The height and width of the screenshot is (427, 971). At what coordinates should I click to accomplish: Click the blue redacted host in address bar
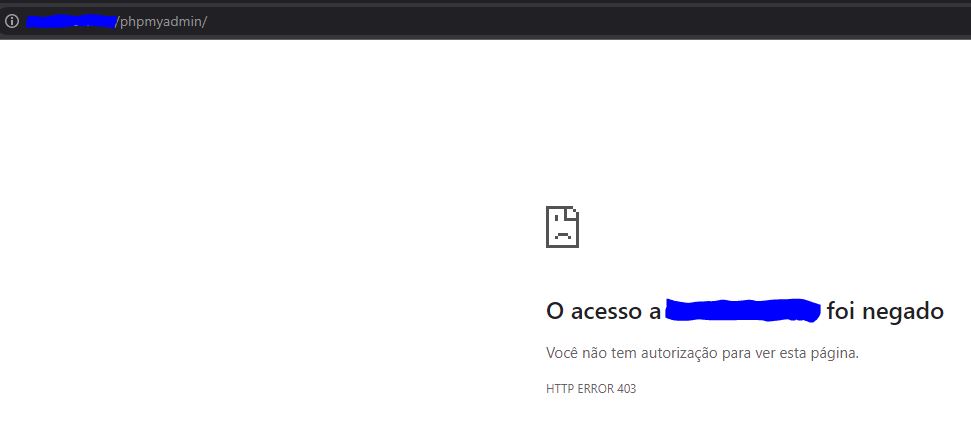72,22
